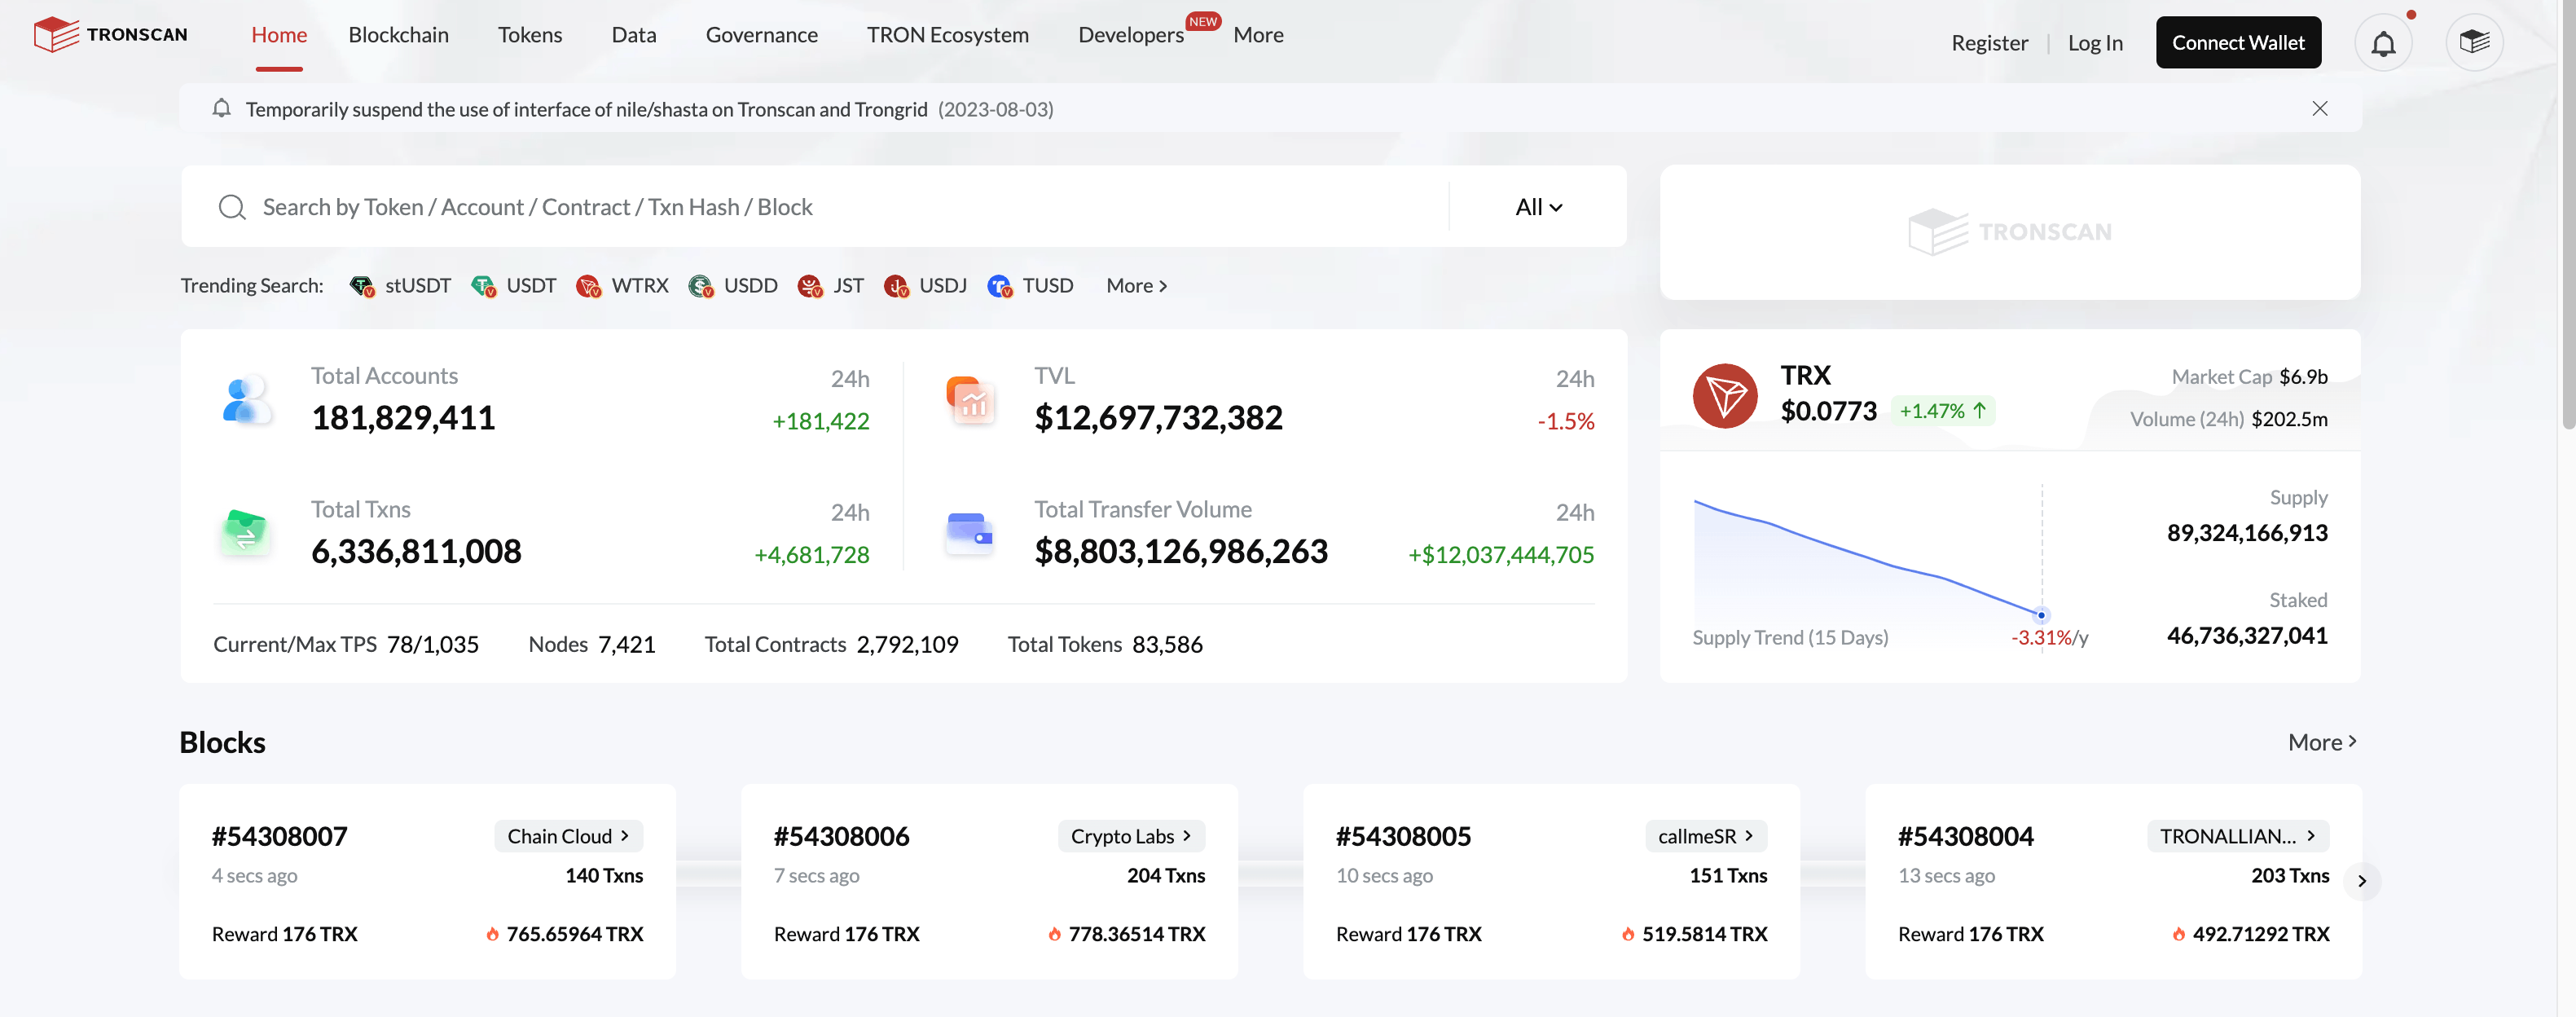
Task: Open block #54308007
Action: point(279,836)
